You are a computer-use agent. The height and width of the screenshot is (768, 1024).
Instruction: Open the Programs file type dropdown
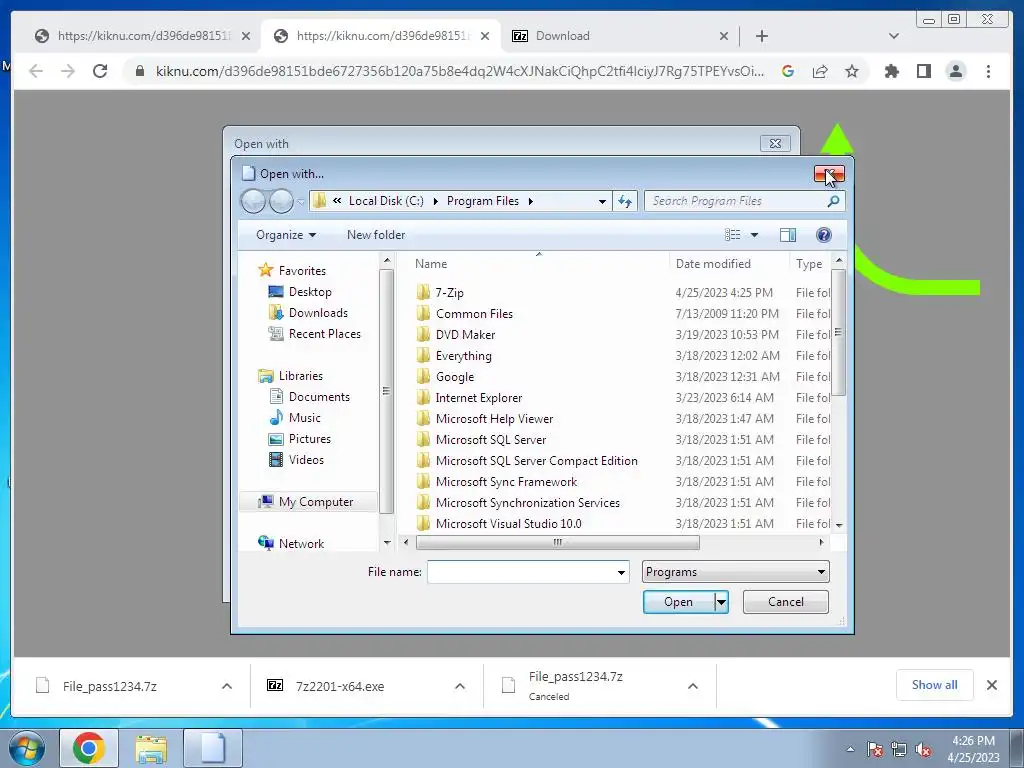click(735, 572)
